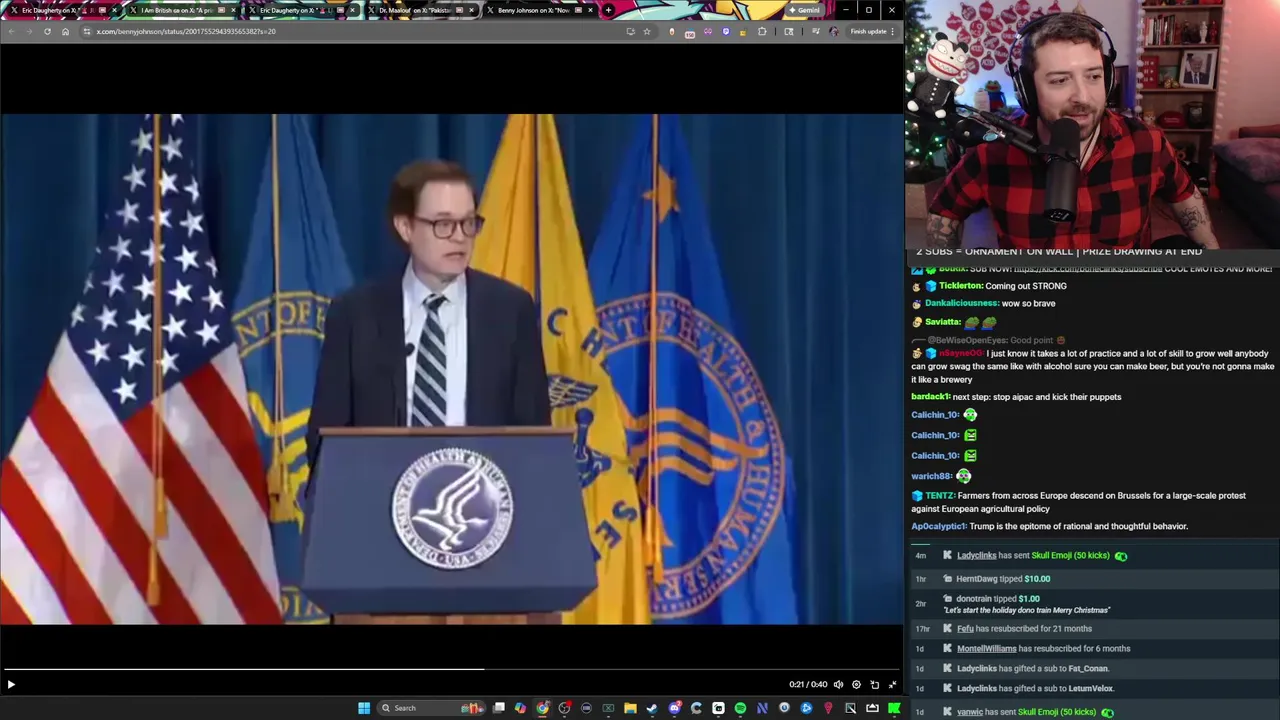Open the kick.com subscribe link in chat

click(1088, 269)
